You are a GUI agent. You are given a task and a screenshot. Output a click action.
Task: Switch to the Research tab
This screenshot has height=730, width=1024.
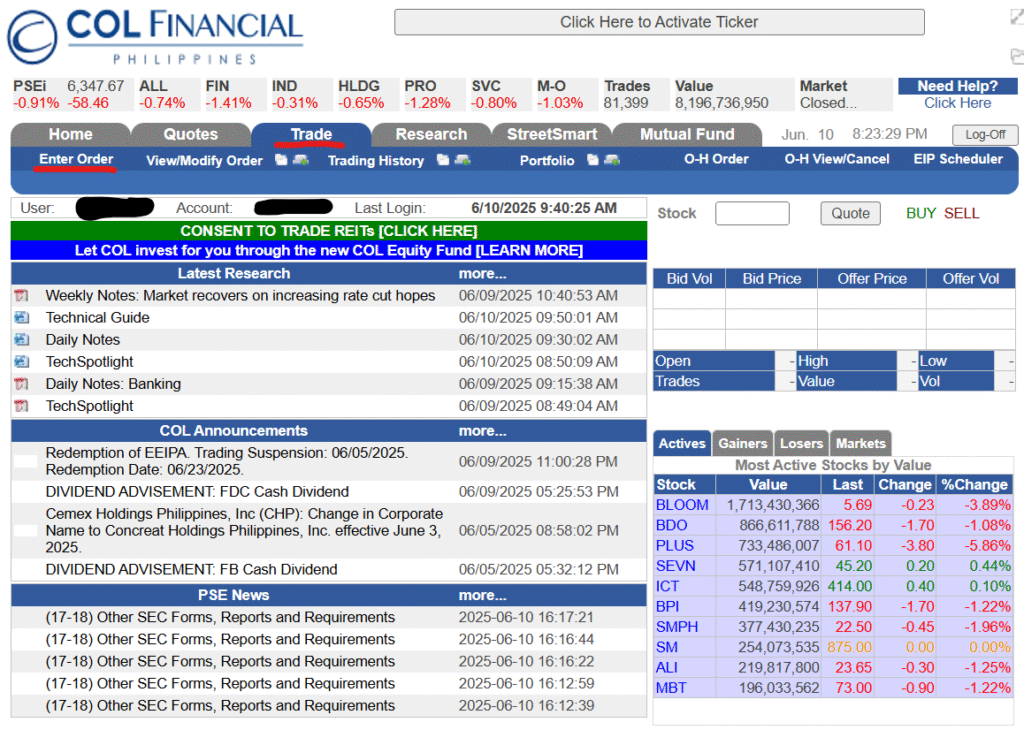[431, 135]
